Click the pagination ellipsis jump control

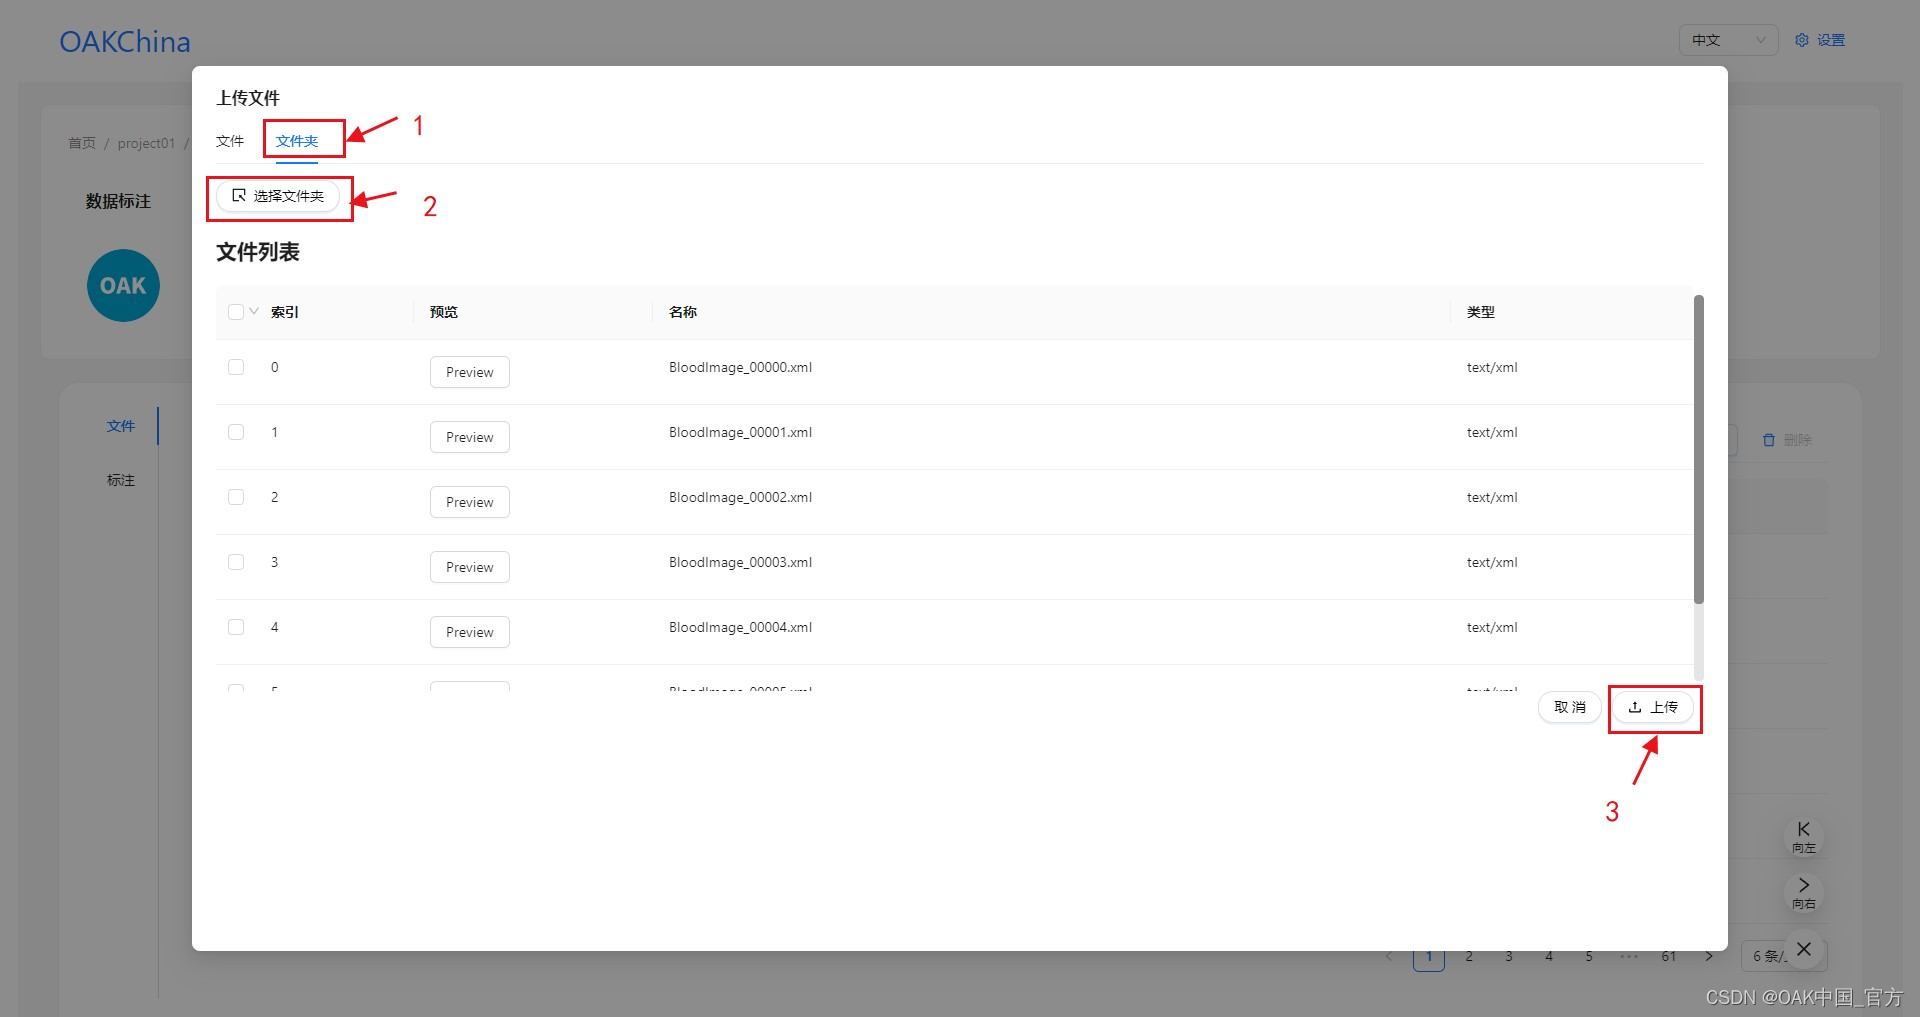coord(1629,956)
